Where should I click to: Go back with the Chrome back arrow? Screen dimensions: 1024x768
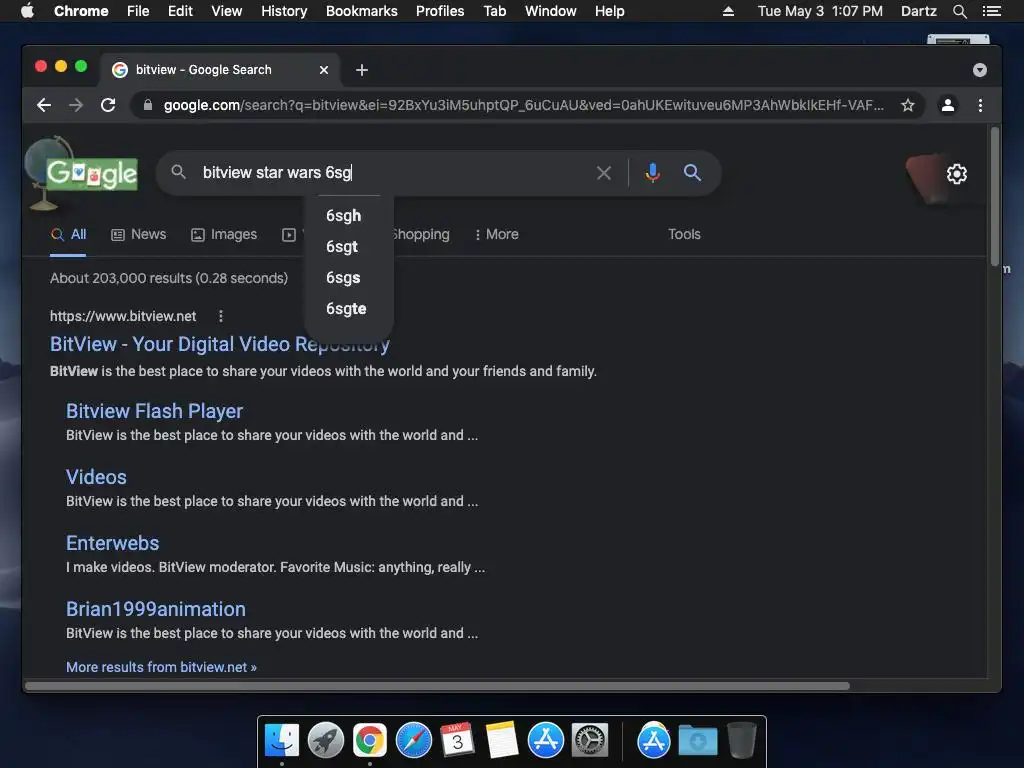pos(44,105)
